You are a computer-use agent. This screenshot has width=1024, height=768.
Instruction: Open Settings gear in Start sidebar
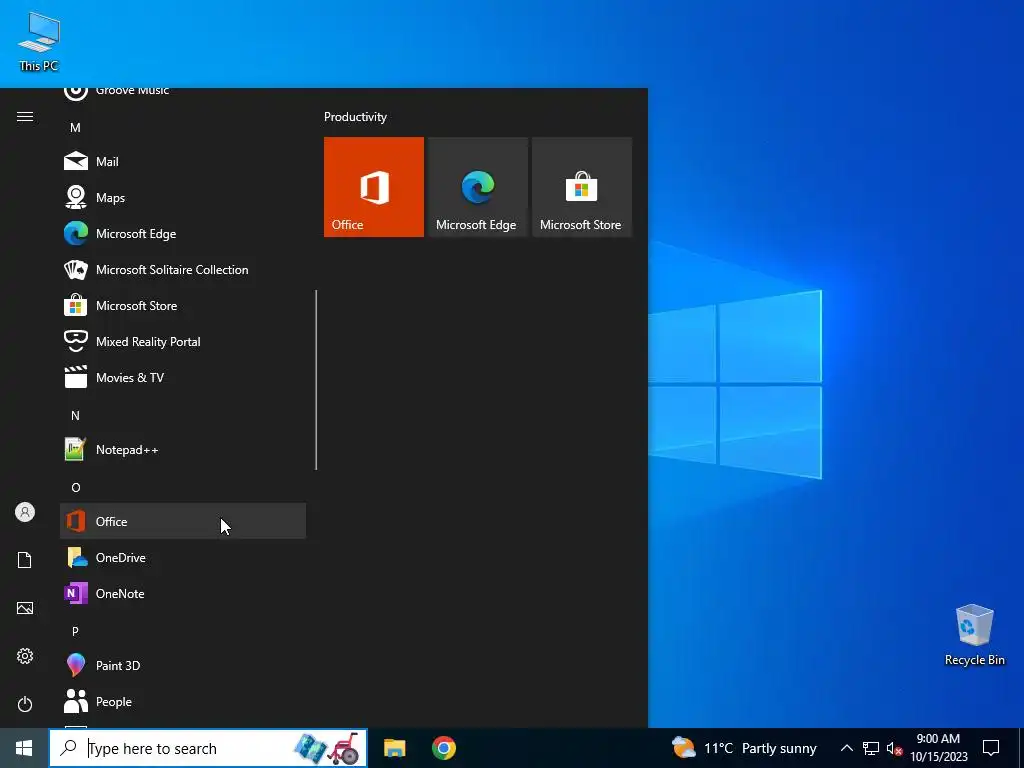click(x=25, y=656)
